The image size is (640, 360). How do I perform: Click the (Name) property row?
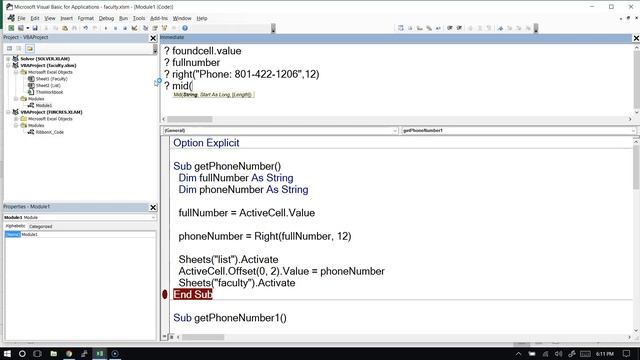(x=80, y=235)
